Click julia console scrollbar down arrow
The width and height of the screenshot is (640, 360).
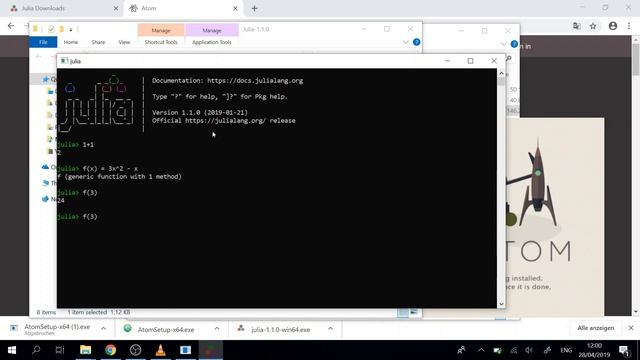click(x=501, y=304)
